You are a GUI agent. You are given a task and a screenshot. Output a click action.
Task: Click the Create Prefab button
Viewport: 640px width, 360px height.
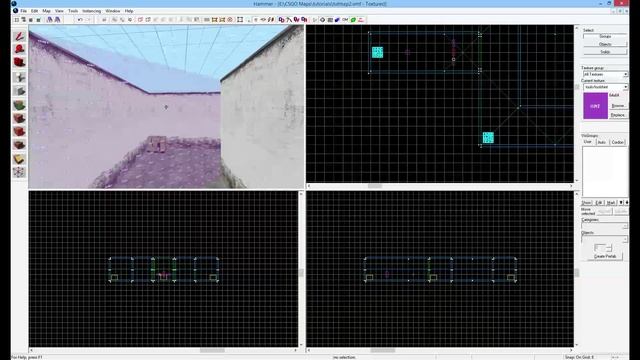[605, 256]
